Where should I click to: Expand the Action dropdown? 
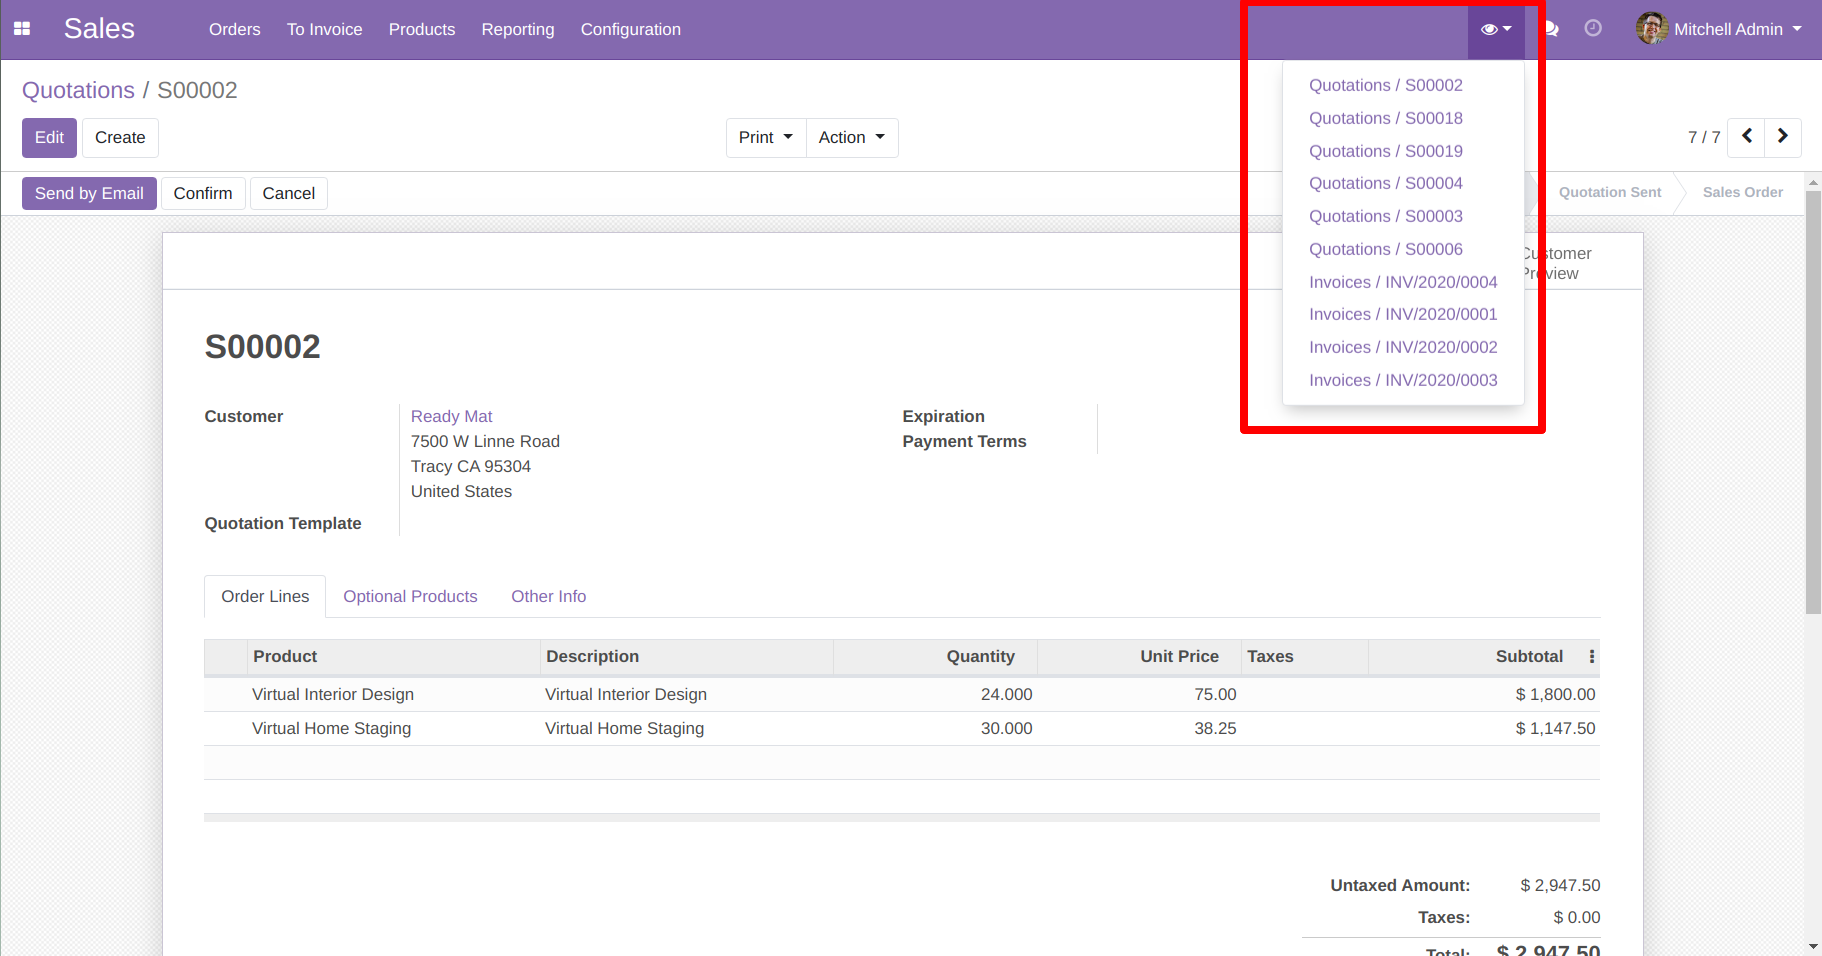pos(851,138)
